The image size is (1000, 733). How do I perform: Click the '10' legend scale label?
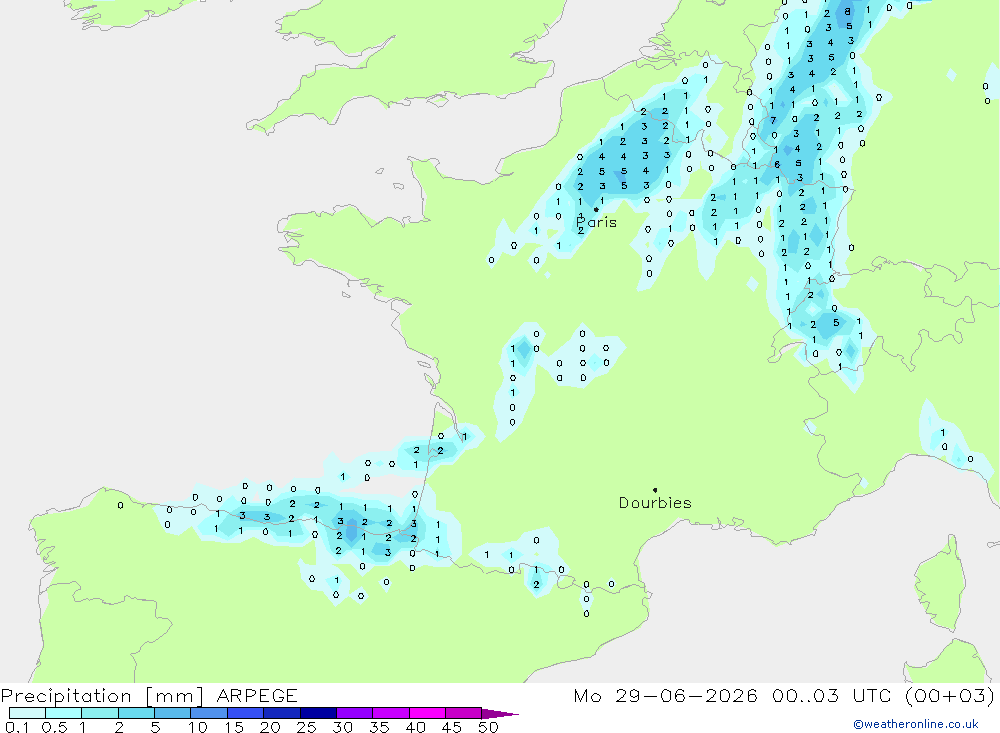(x=198, y=727)
